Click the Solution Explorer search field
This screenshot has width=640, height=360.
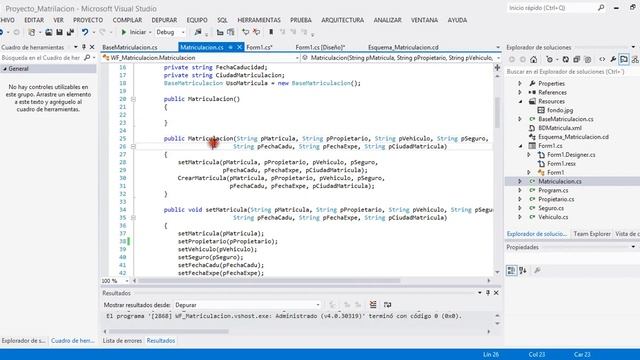(572, 72)
